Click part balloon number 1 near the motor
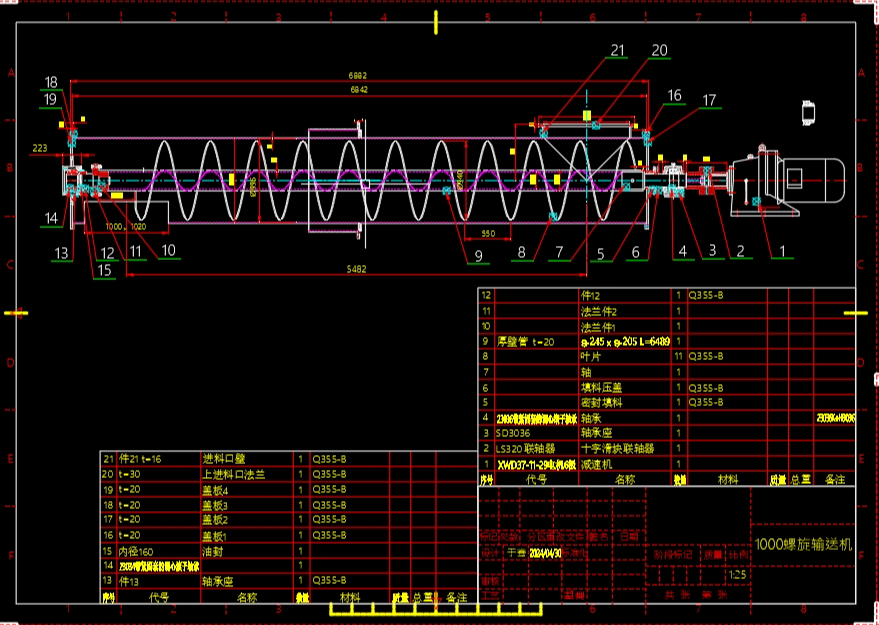Viewport: 879px width, 625px height. pyautogui.click(x=784, y=250)
